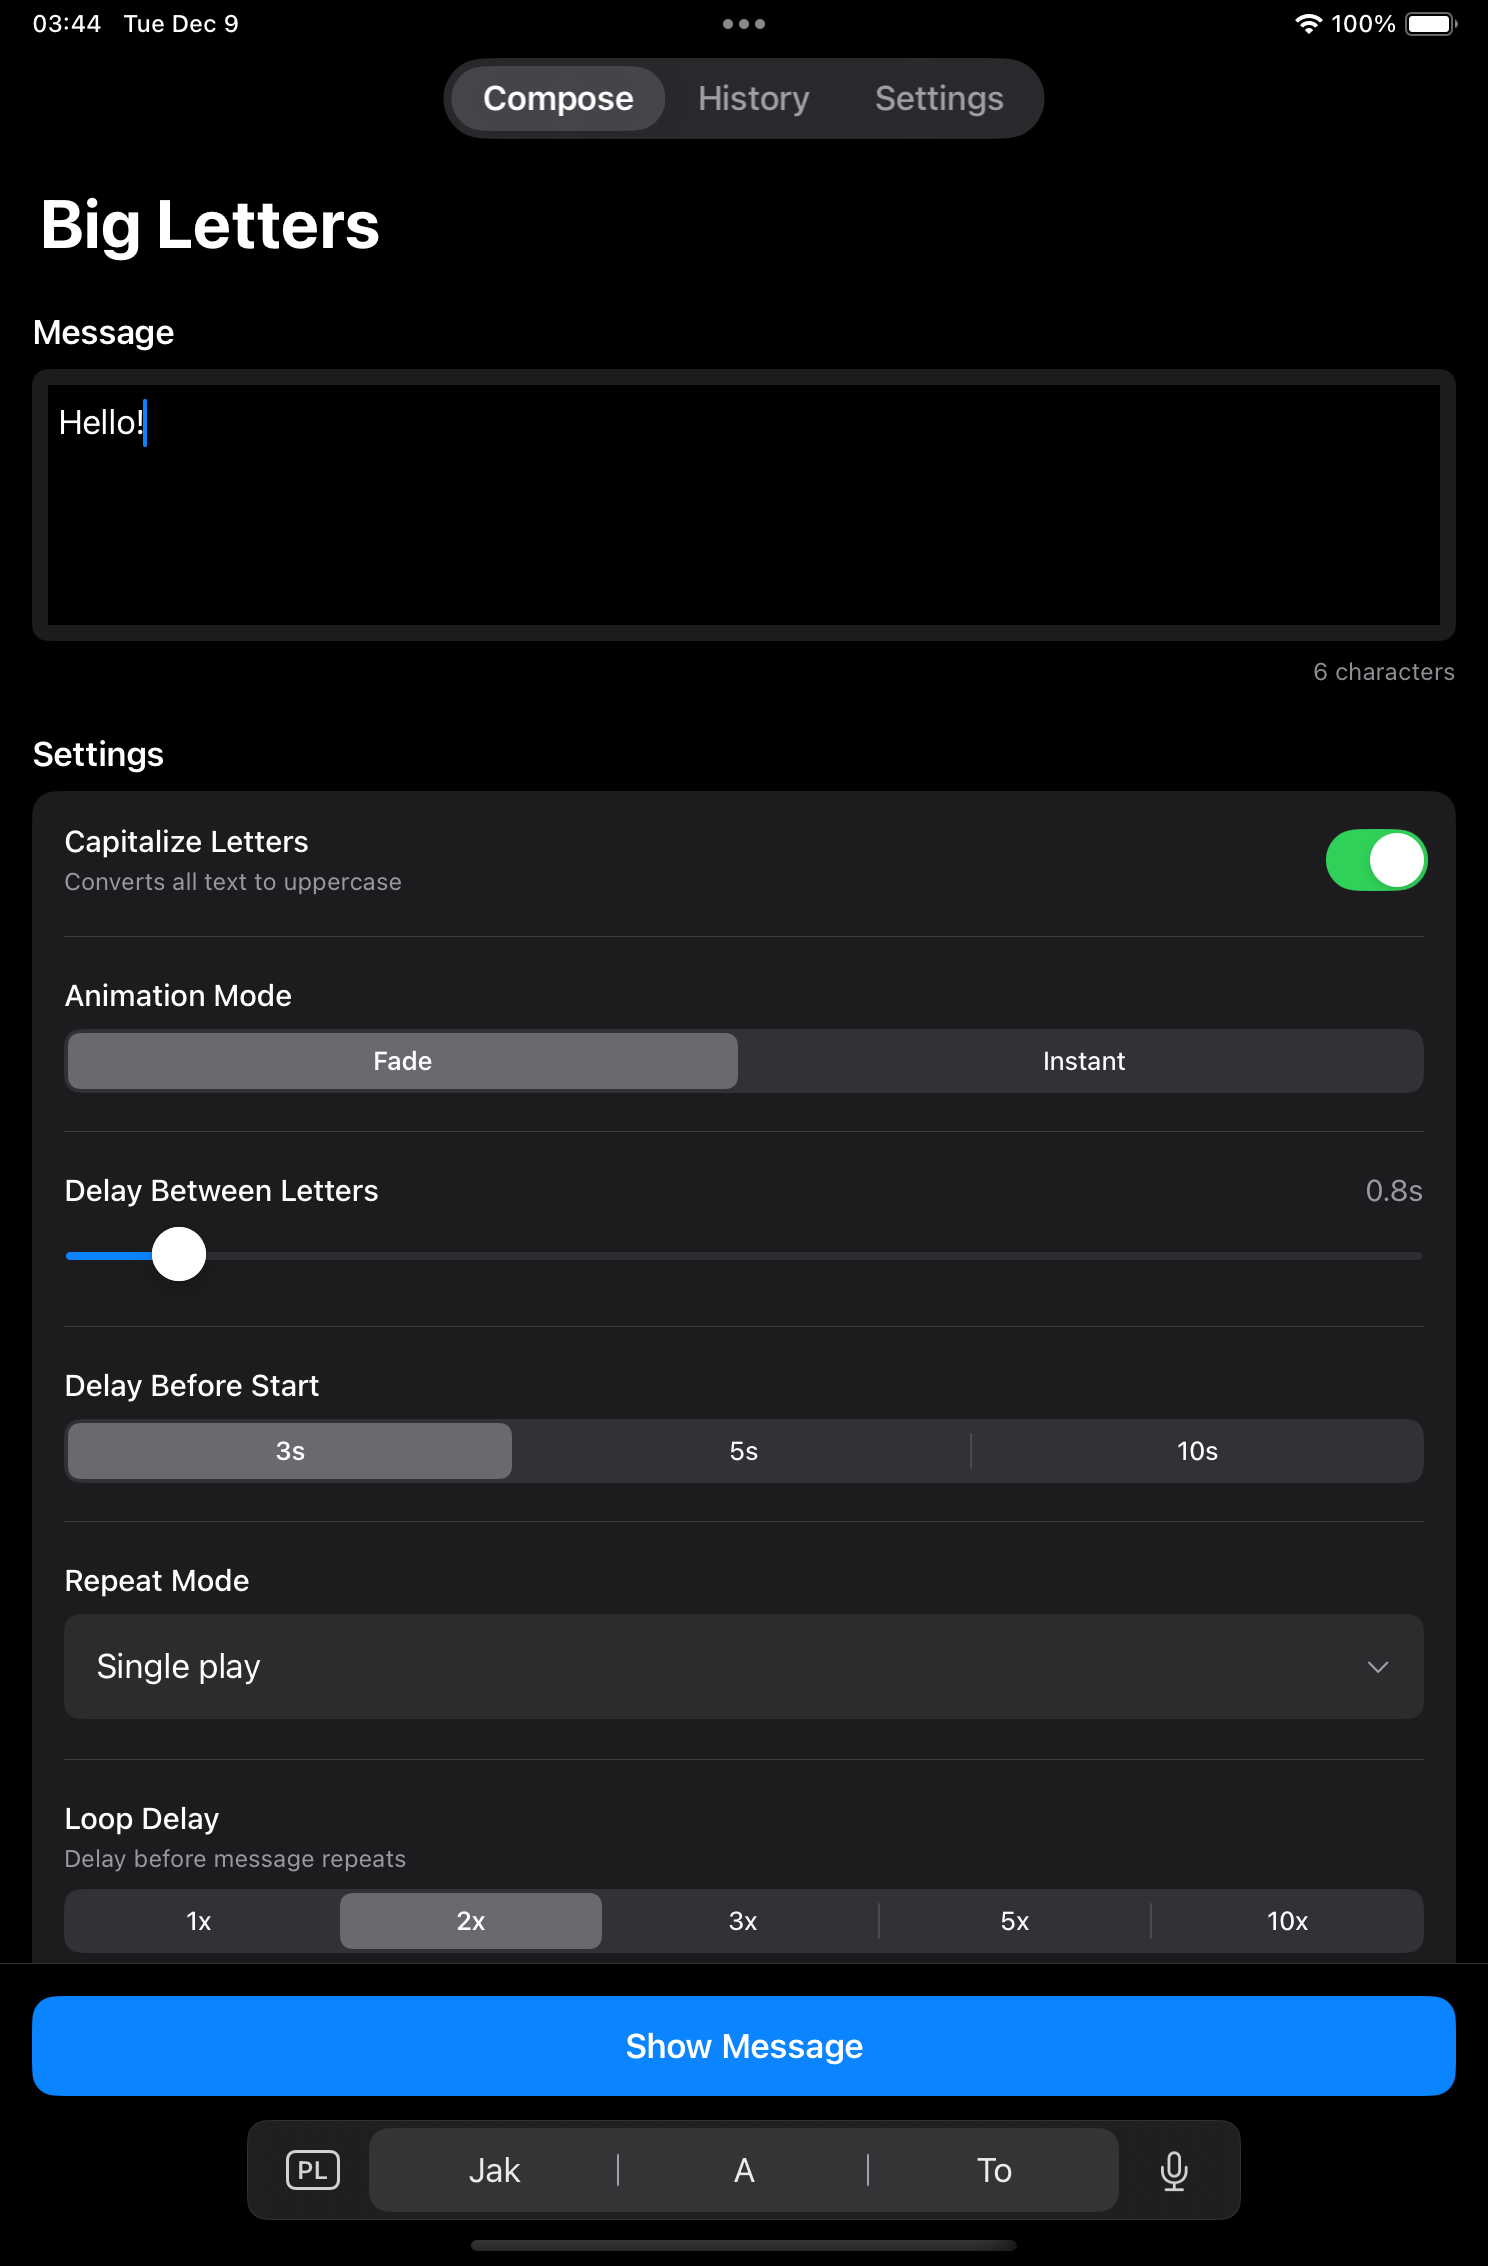Tap the PL keyboard language icon

coord(313,2171)
